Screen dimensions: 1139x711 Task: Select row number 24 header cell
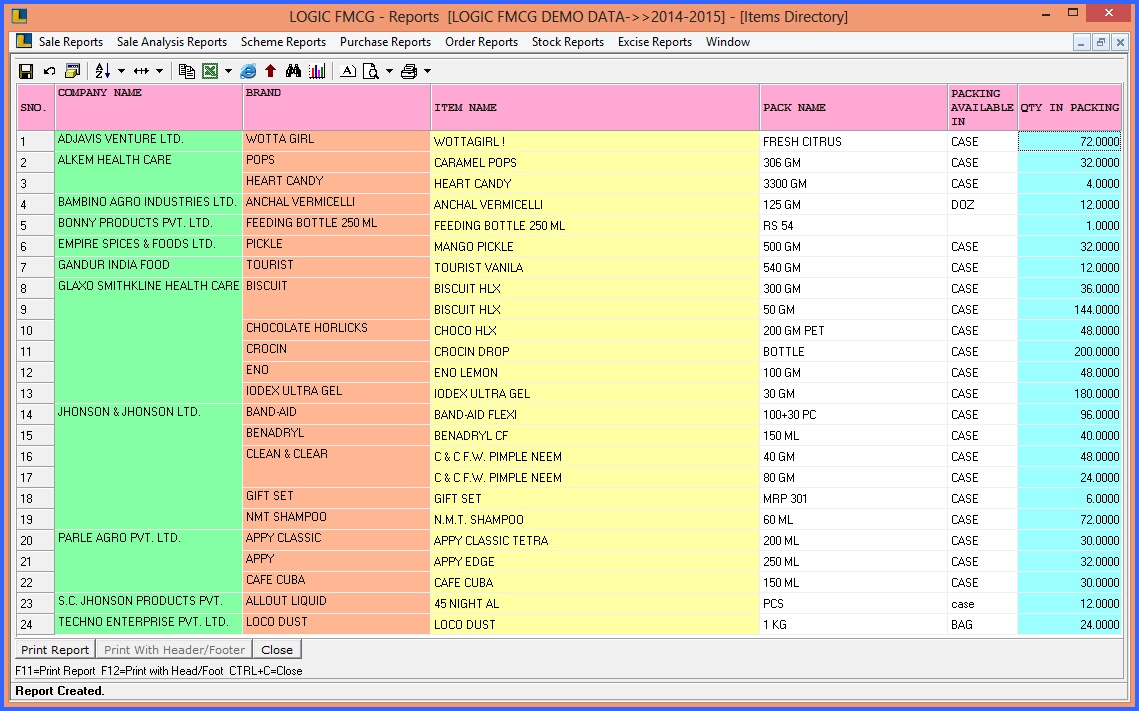(36, 625)
